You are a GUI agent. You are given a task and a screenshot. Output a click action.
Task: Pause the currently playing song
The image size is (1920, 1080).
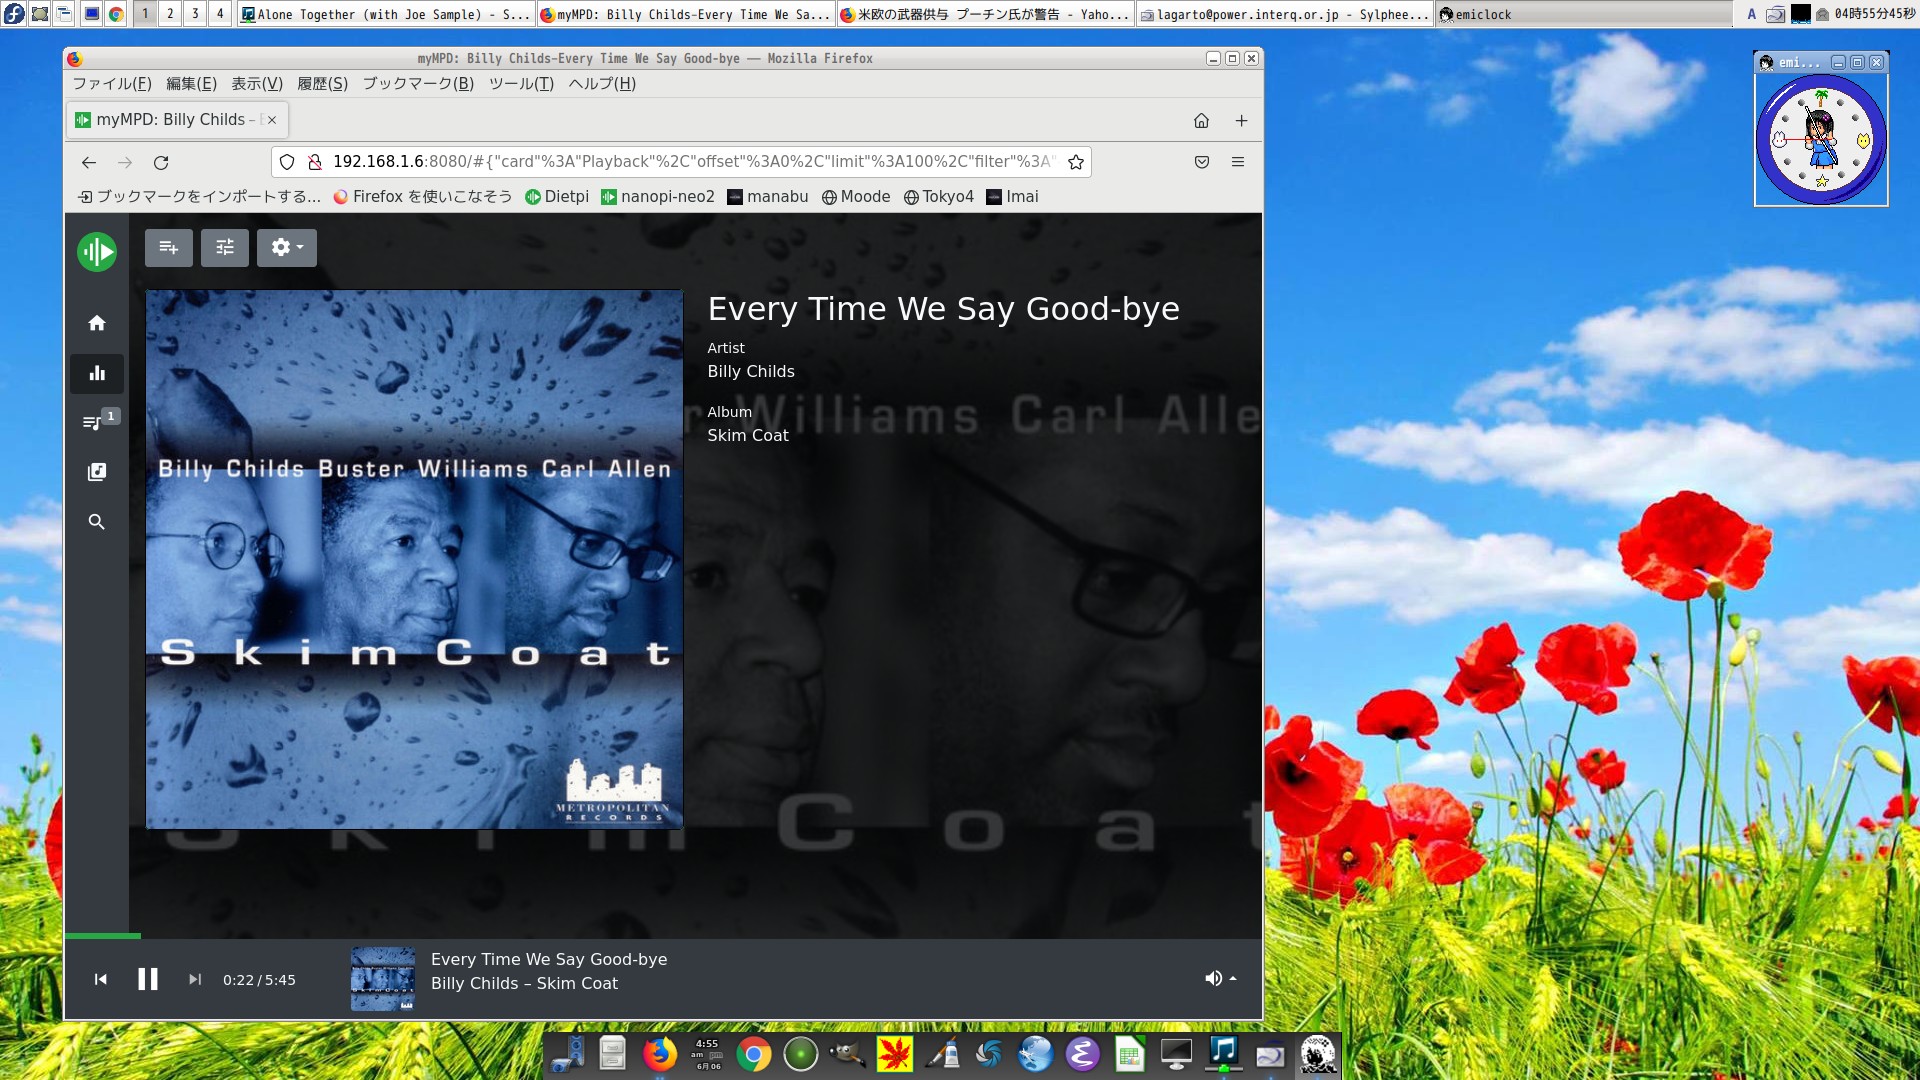click(148, 980)
